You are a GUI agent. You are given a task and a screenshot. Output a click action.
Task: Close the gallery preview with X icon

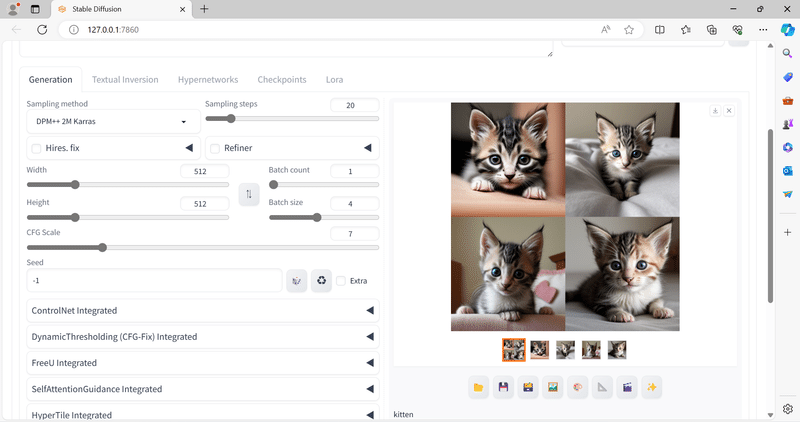coord(729,111)
